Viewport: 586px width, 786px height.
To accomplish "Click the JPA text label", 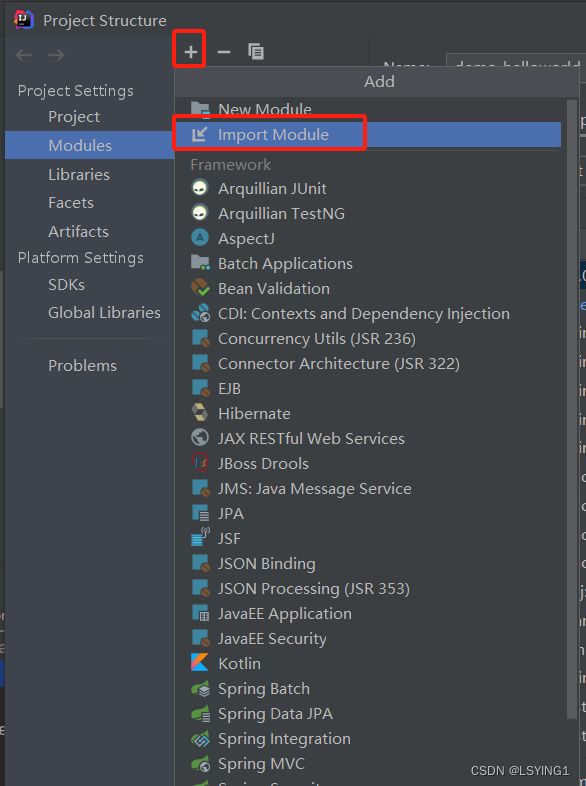I will tap(231, 514).
